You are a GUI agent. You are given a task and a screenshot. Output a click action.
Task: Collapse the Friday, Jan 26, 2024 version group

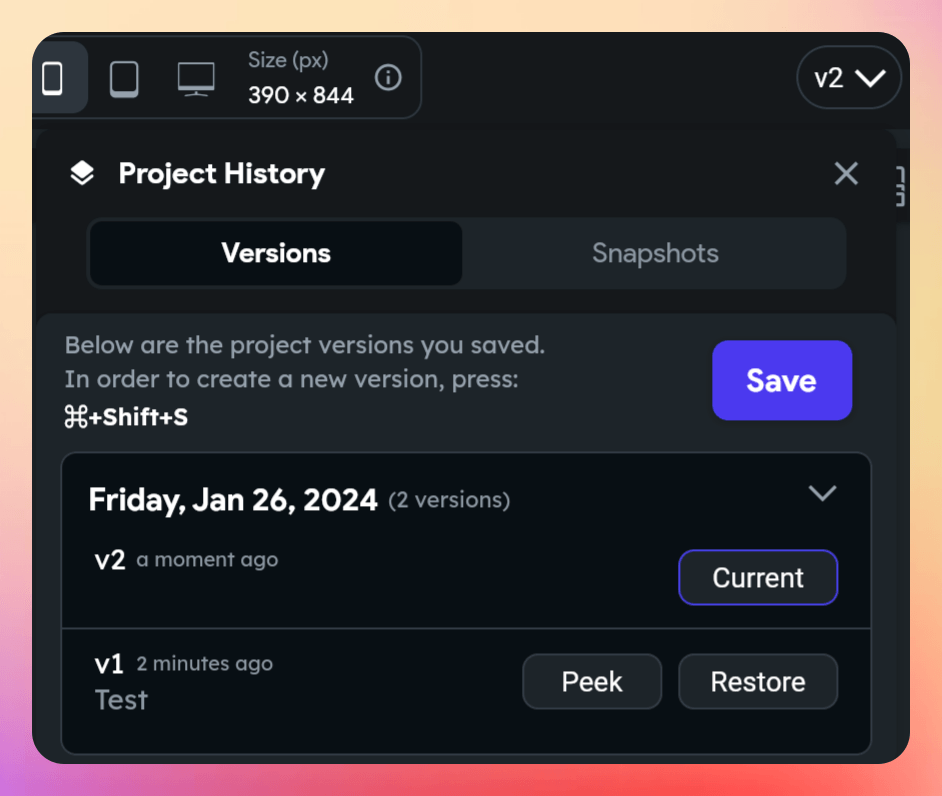823,493
